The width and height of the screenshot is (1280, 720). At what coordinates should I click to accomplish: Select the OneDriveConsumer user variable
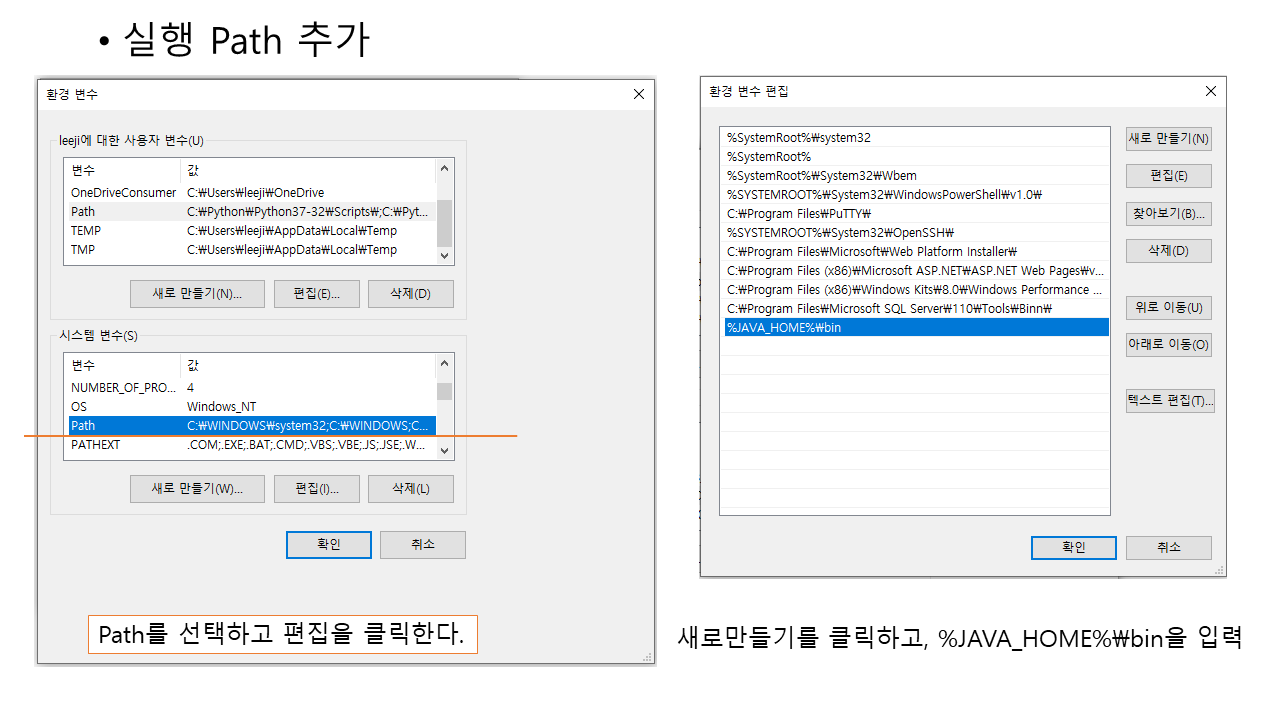click(251, 193)
